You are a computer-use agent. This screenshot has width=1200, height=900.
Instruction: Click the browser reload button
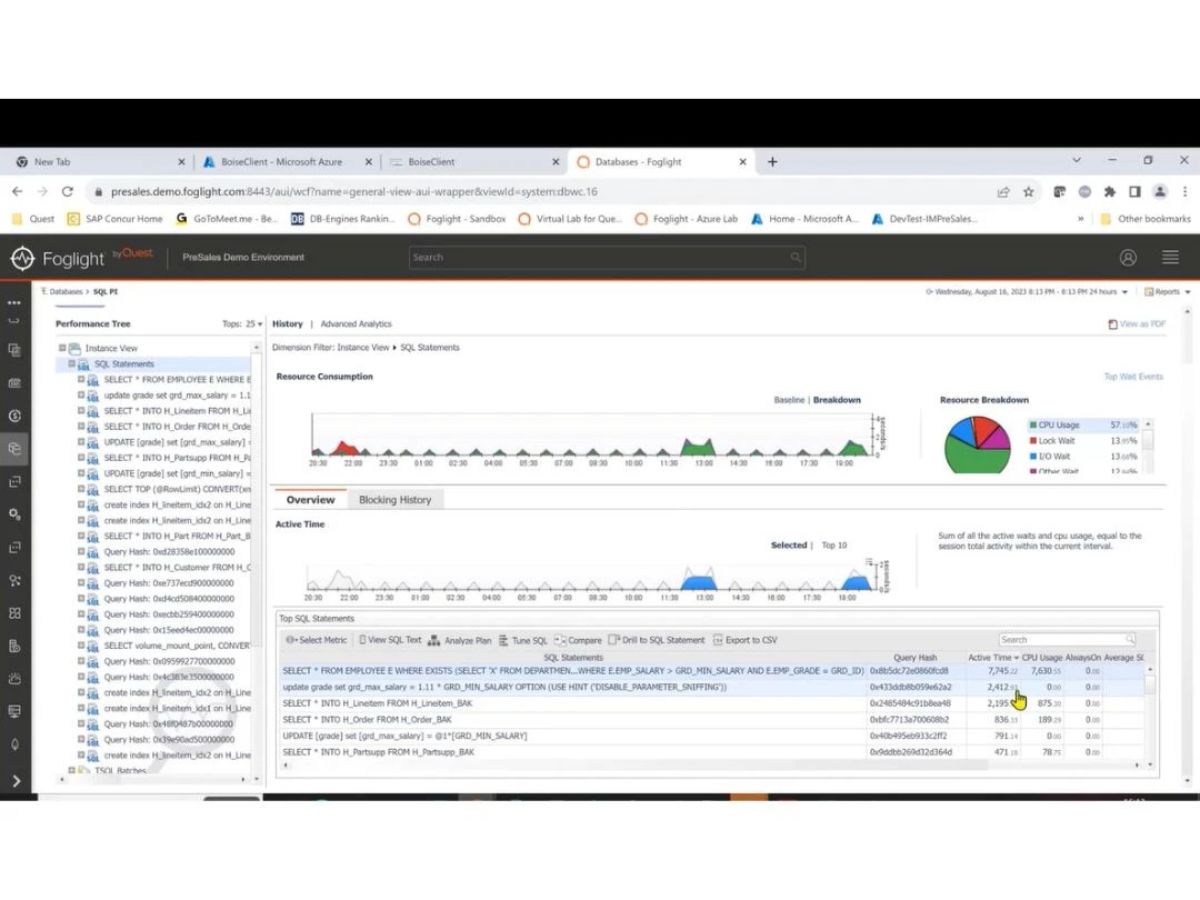point(68,191)
